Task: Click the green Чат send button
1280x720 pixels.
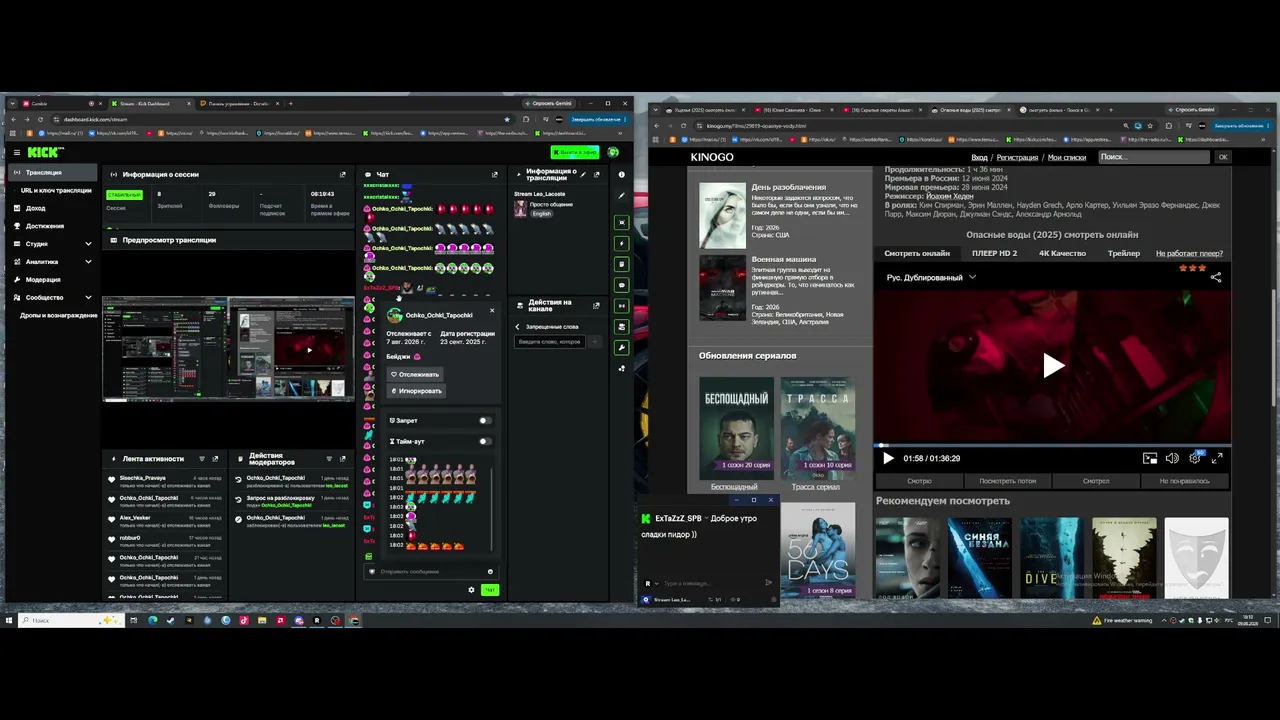Action: pos(490,590)
